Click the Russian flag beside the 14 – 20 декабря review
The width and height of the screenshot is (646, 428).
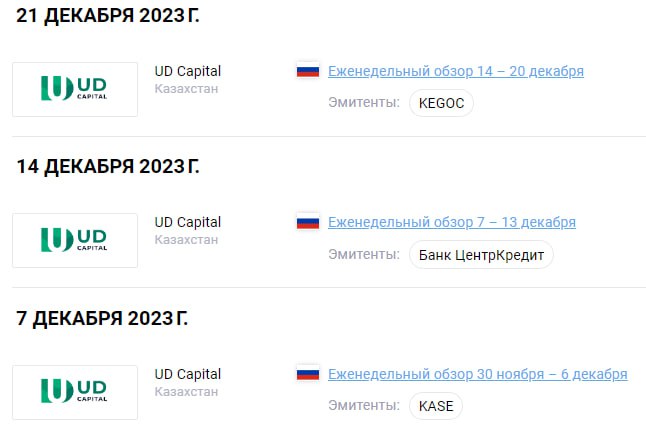(307, 71)
